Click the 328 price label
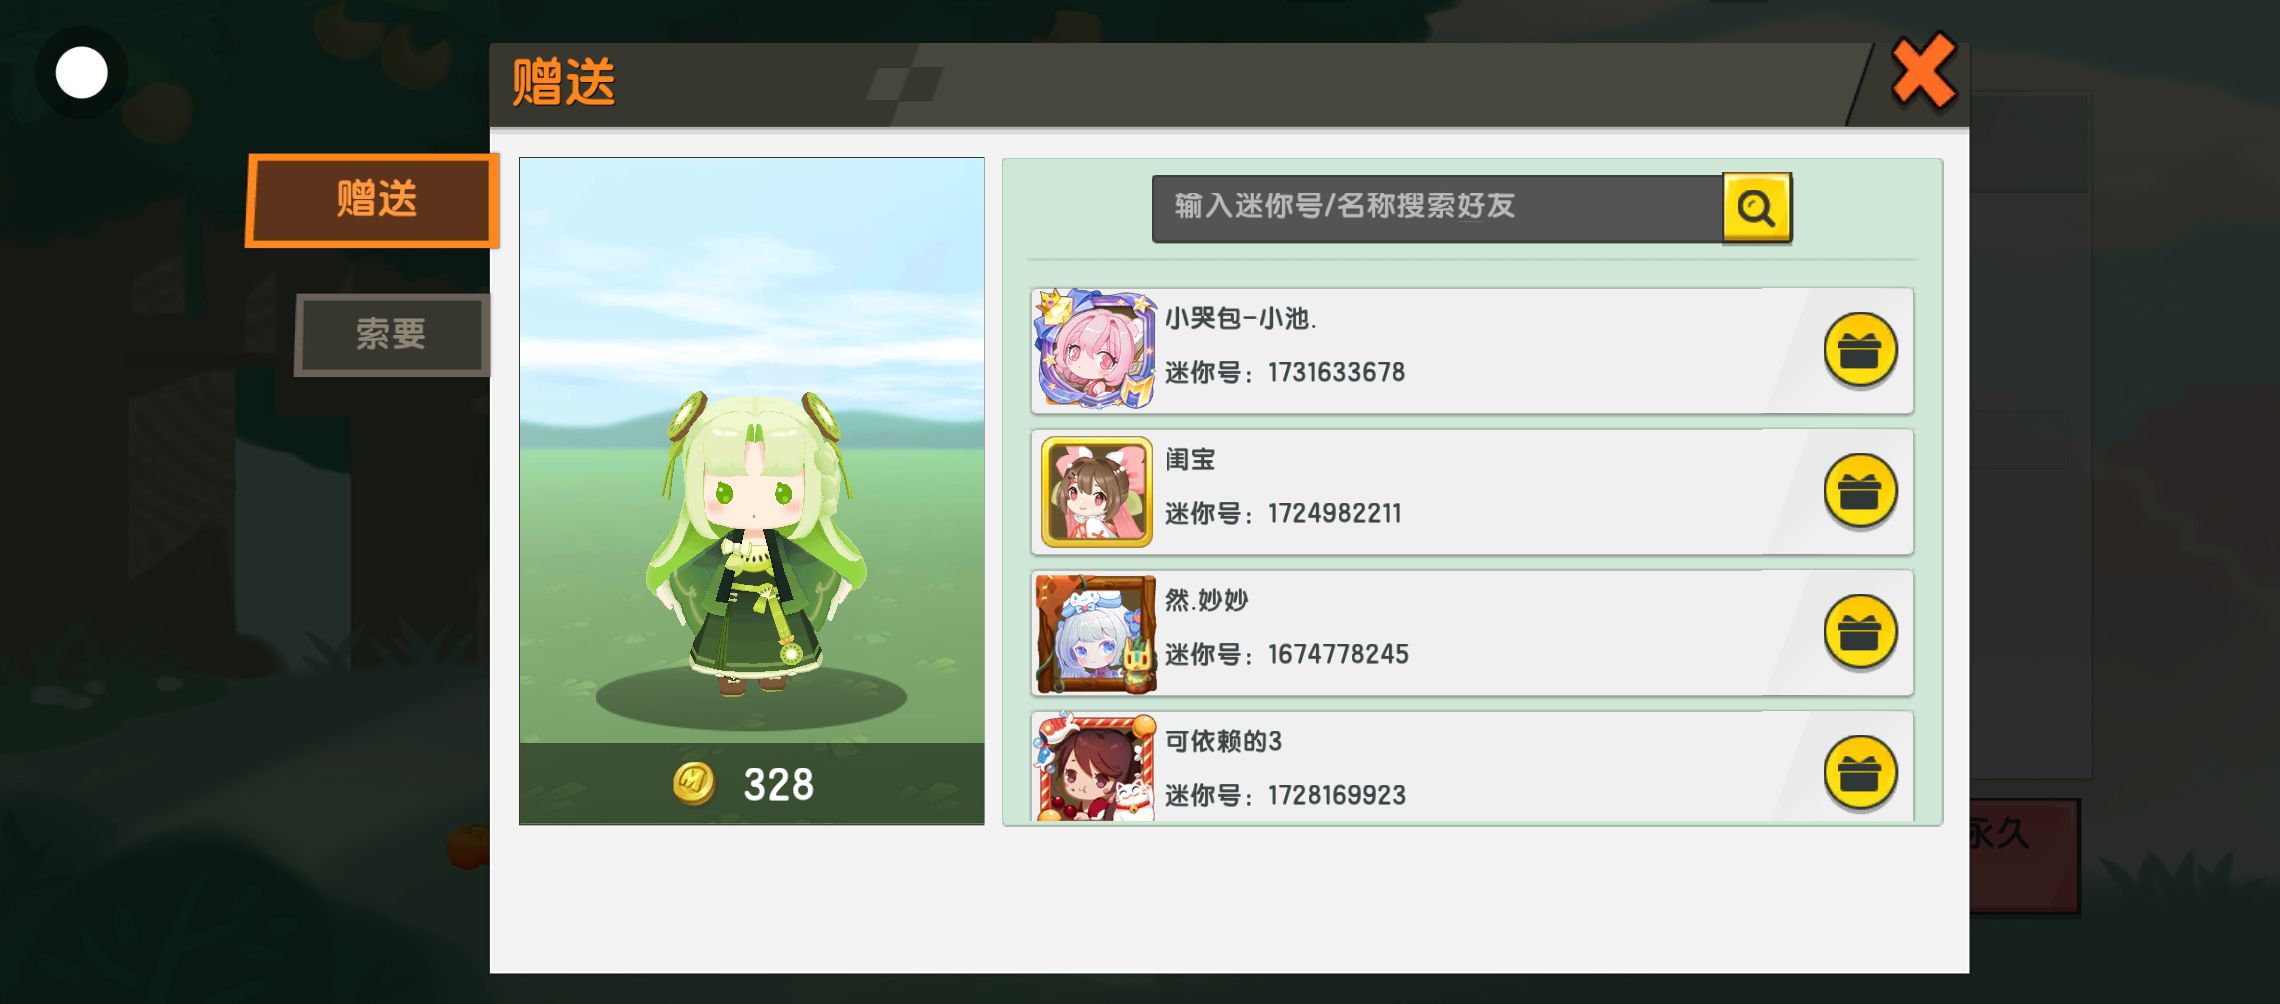This screenshot has height=1004, width=2280. pos(778,785)
